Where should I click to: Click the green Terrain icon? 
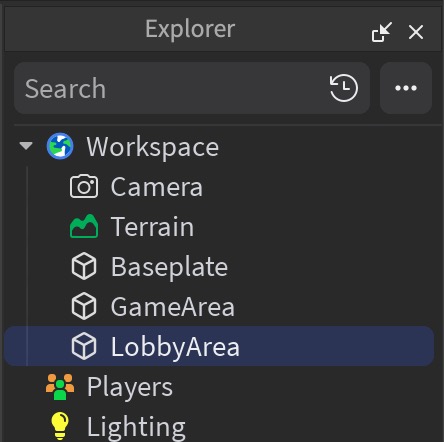[84, 226]
